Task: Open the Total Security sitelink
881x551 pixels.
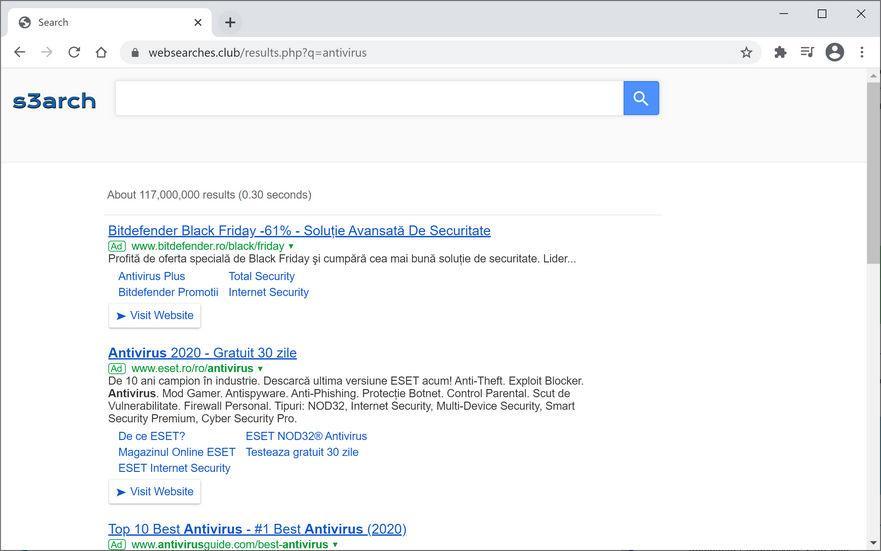Action: click(261, 276)
